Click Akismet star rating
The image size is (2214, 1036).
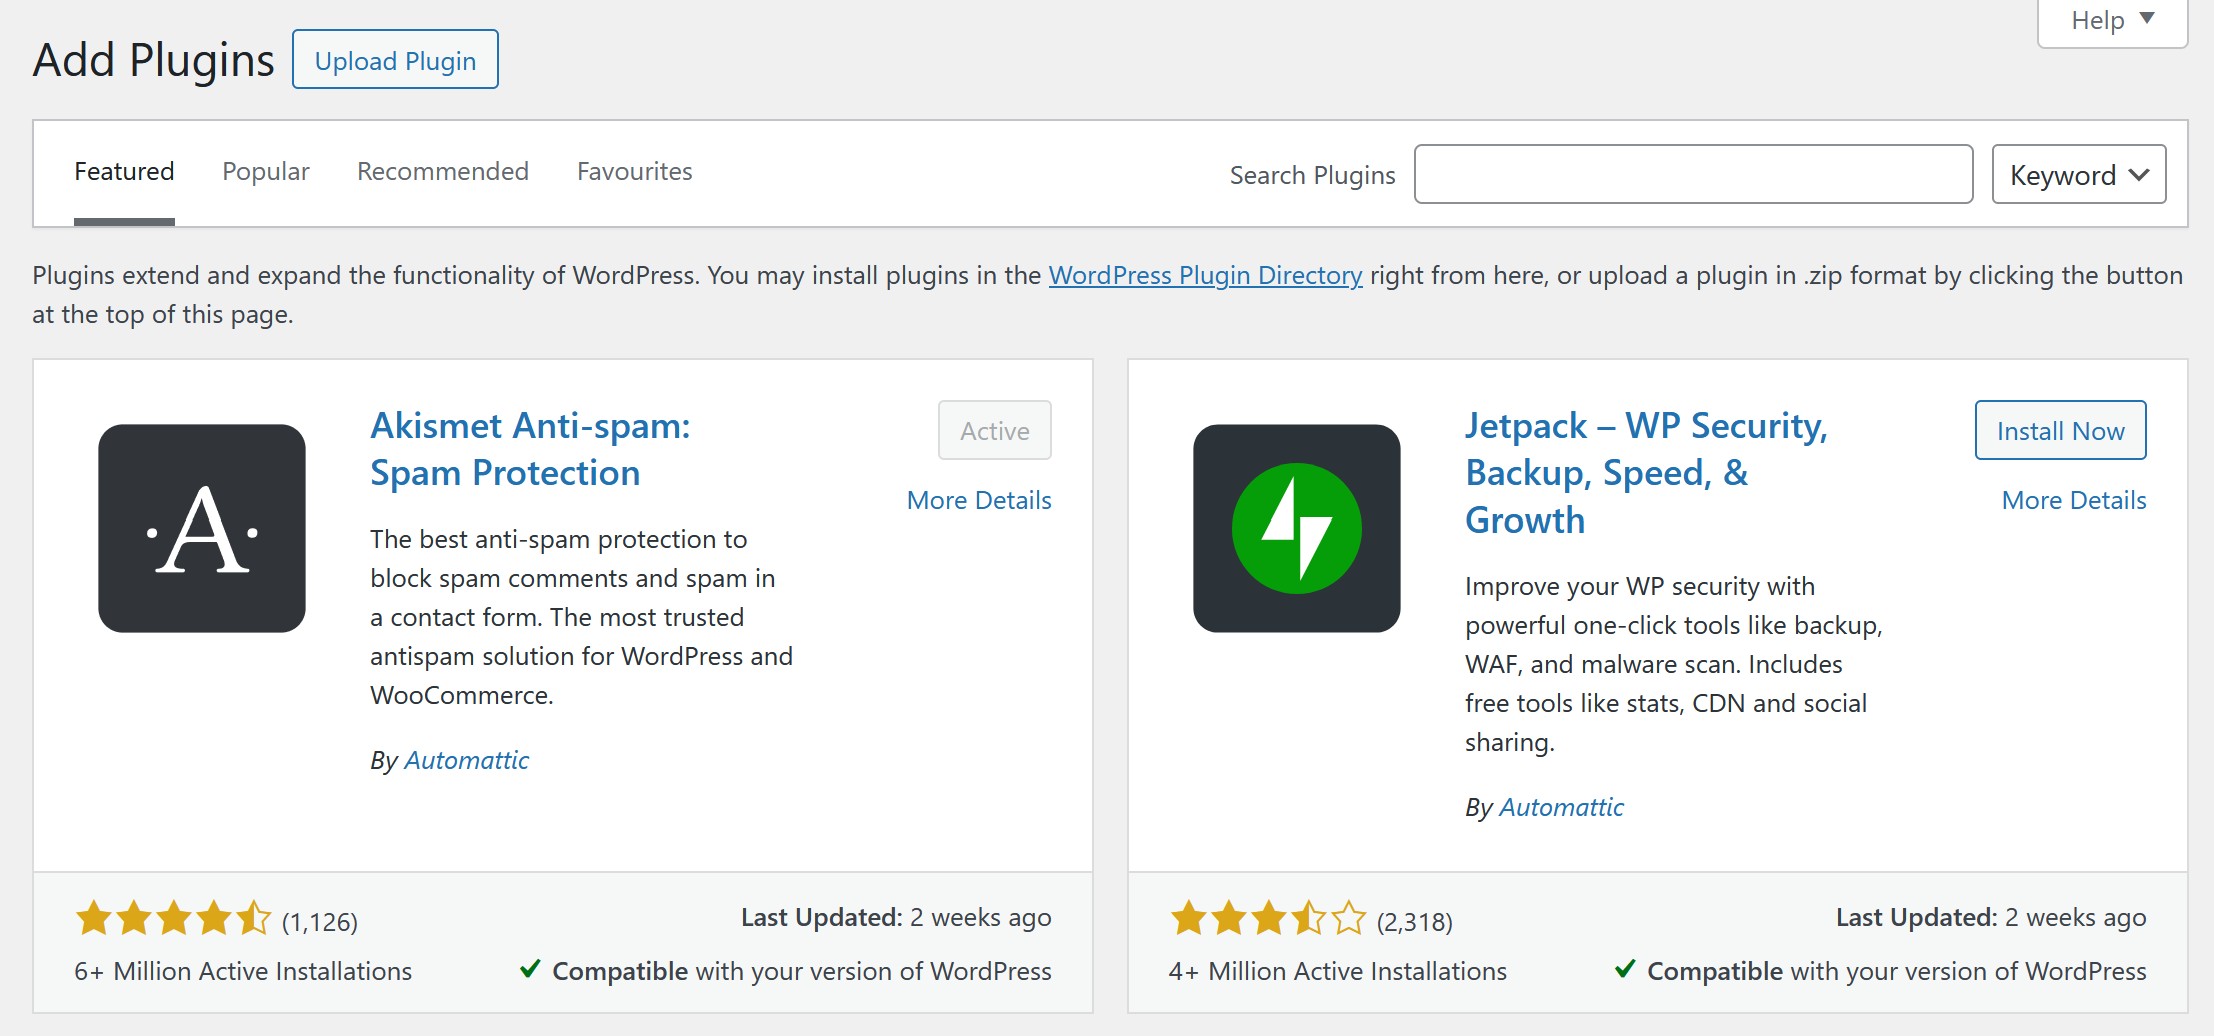tap(173, 918)
